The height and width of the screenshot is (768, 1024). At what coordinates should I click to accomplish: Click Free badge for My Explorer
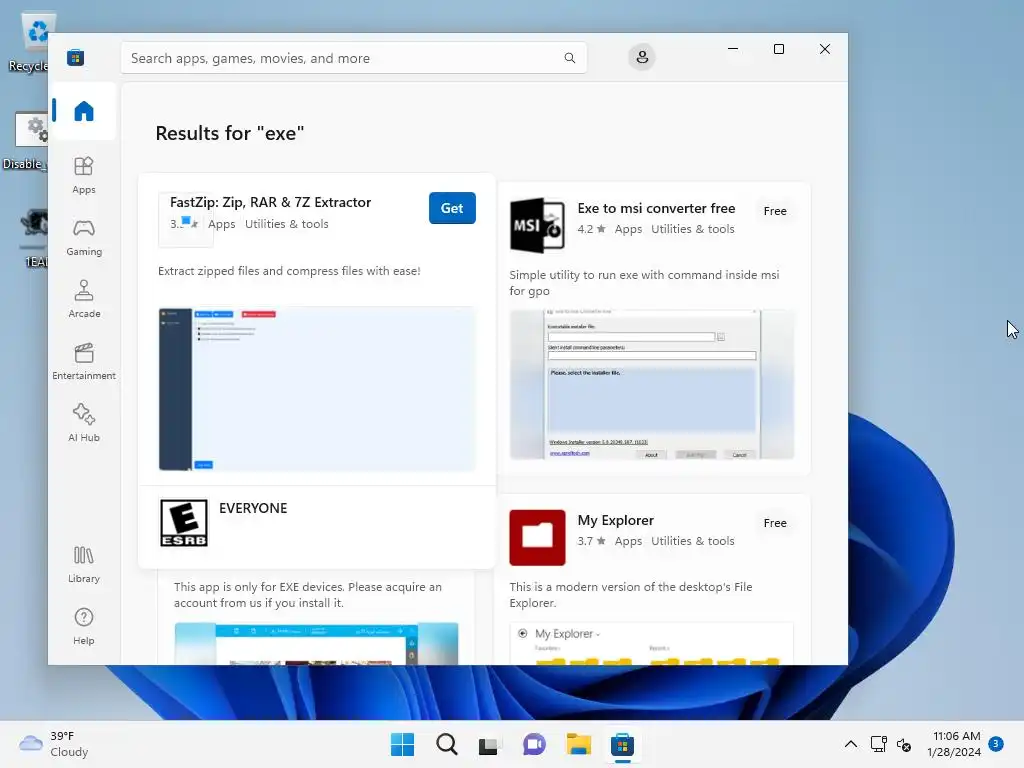(775, 523)
